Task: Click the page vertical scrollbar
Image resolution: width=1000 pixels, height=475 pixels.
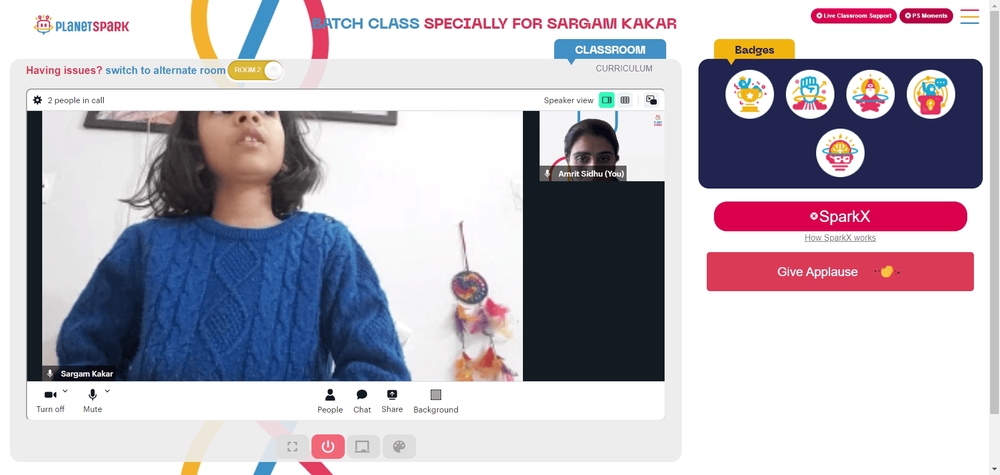Action: pyautogui.click(x=995, y=210)
